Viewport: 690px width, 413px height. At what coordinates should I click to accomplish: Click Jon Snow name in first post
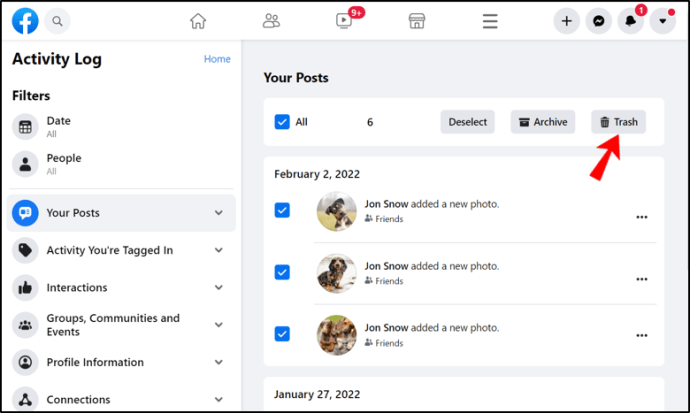(x=386, y=204)
